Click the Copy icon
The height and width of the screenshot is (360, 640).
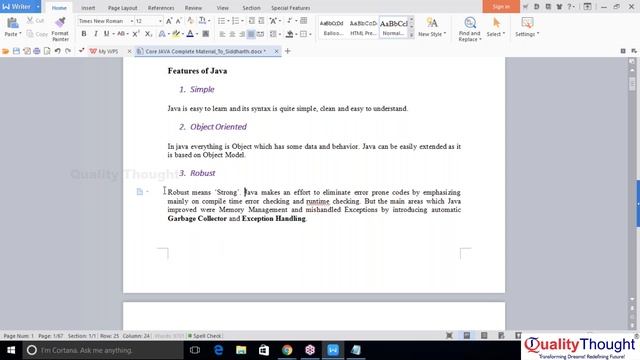pos(30,34)
